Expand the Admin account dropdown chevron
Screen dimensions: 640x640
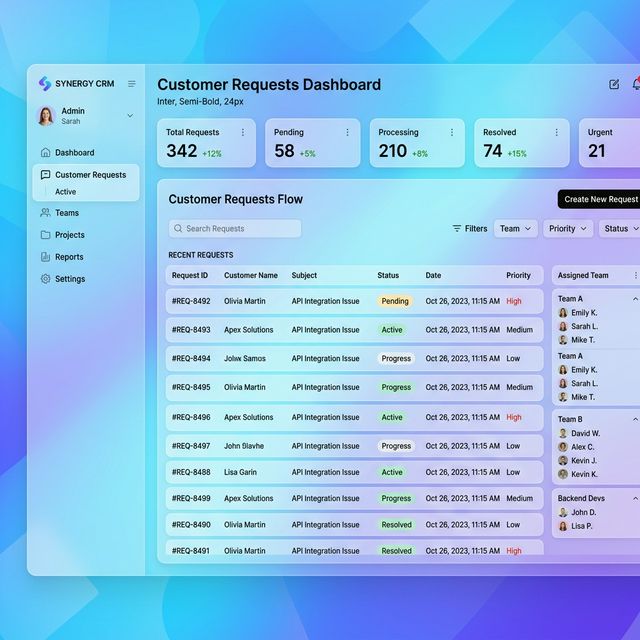point(130,116)
